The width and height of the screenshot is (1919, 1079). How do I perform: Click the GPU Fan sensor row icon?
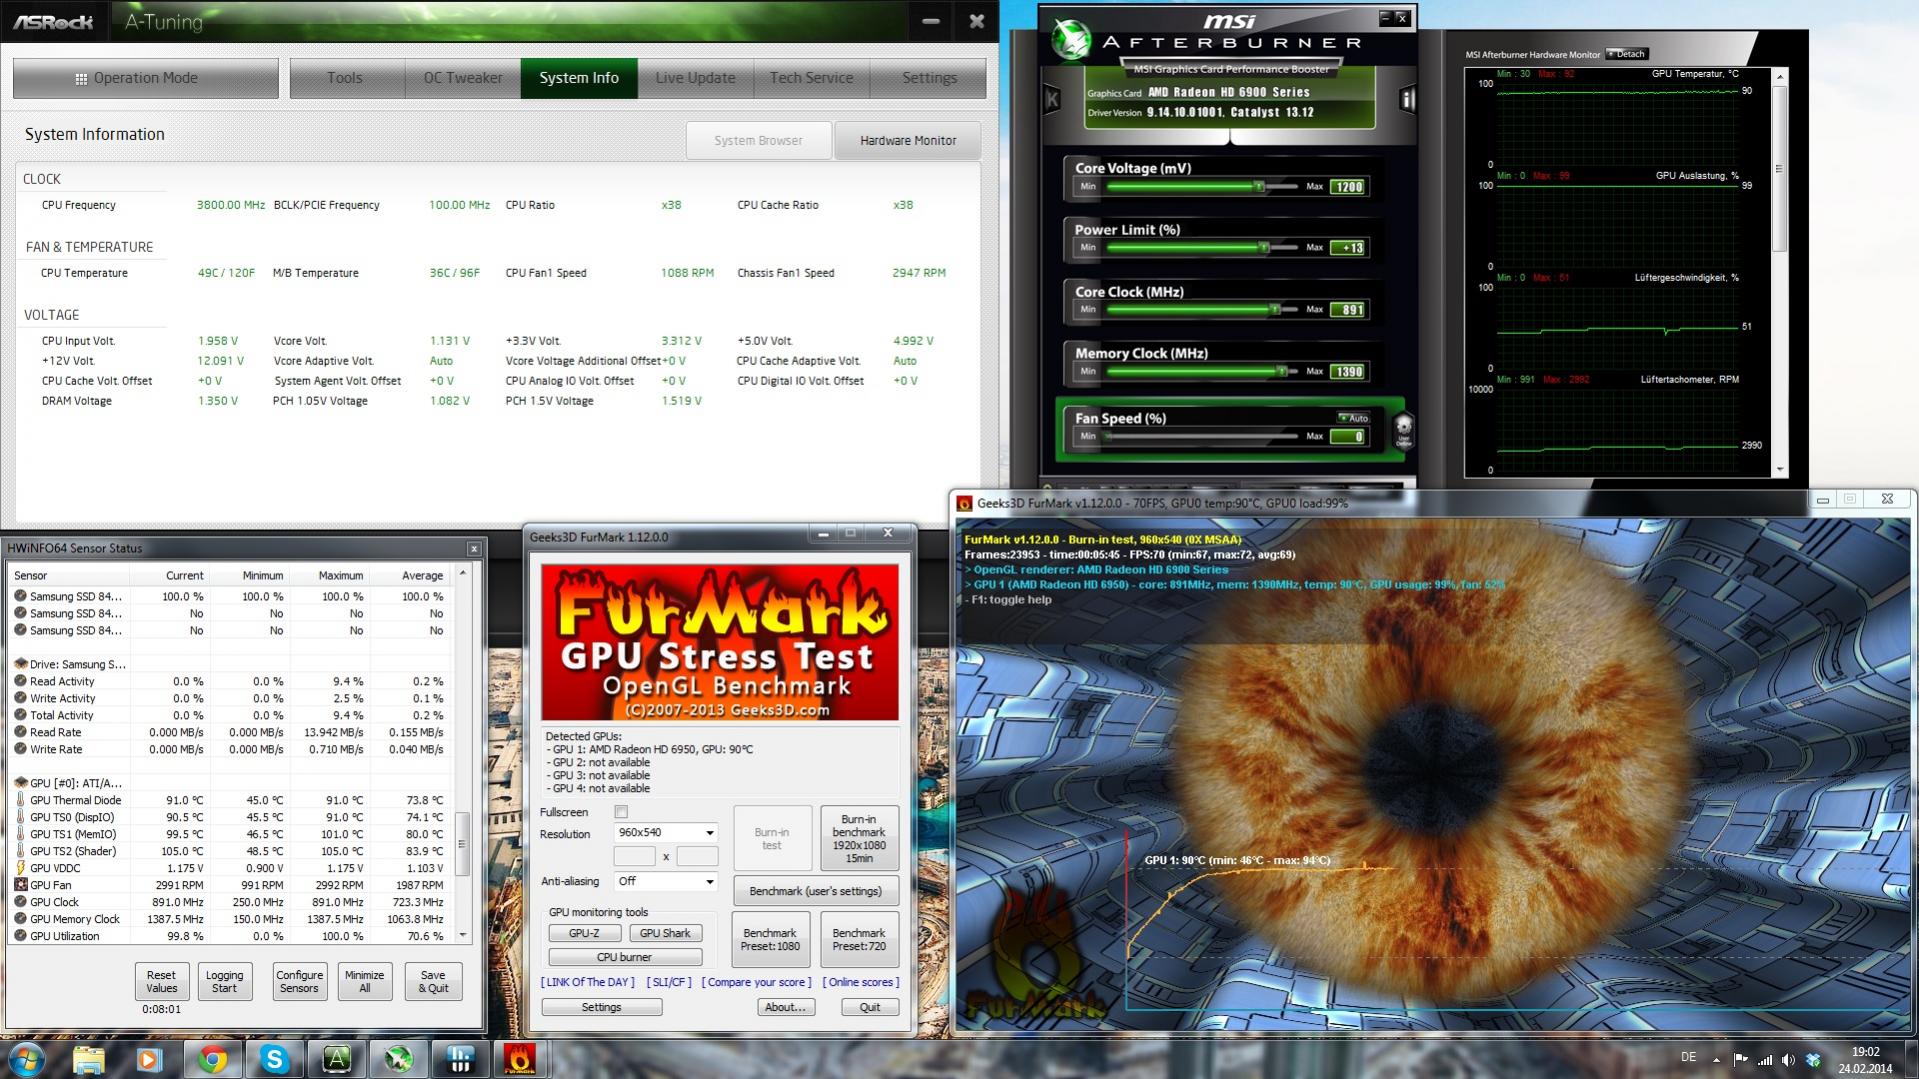point(20,885)
